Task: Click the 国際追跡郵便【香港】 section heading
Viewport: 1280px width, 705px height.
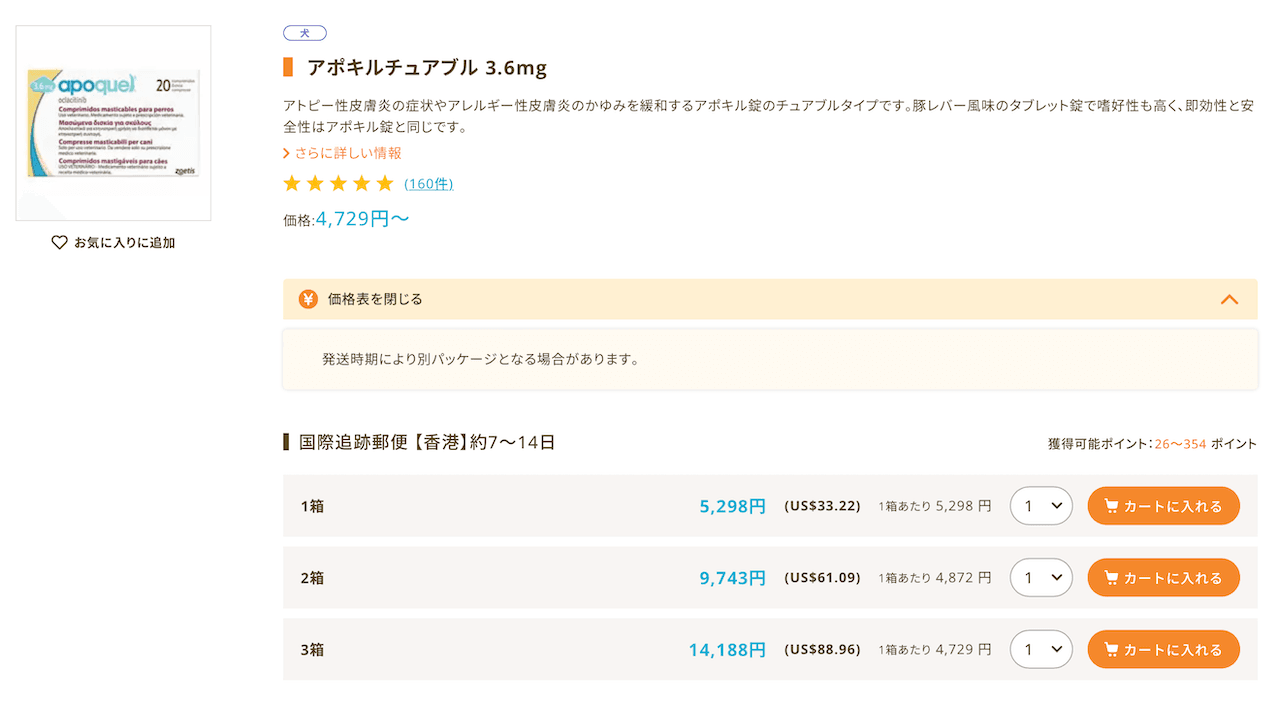Action: [420, 442]
